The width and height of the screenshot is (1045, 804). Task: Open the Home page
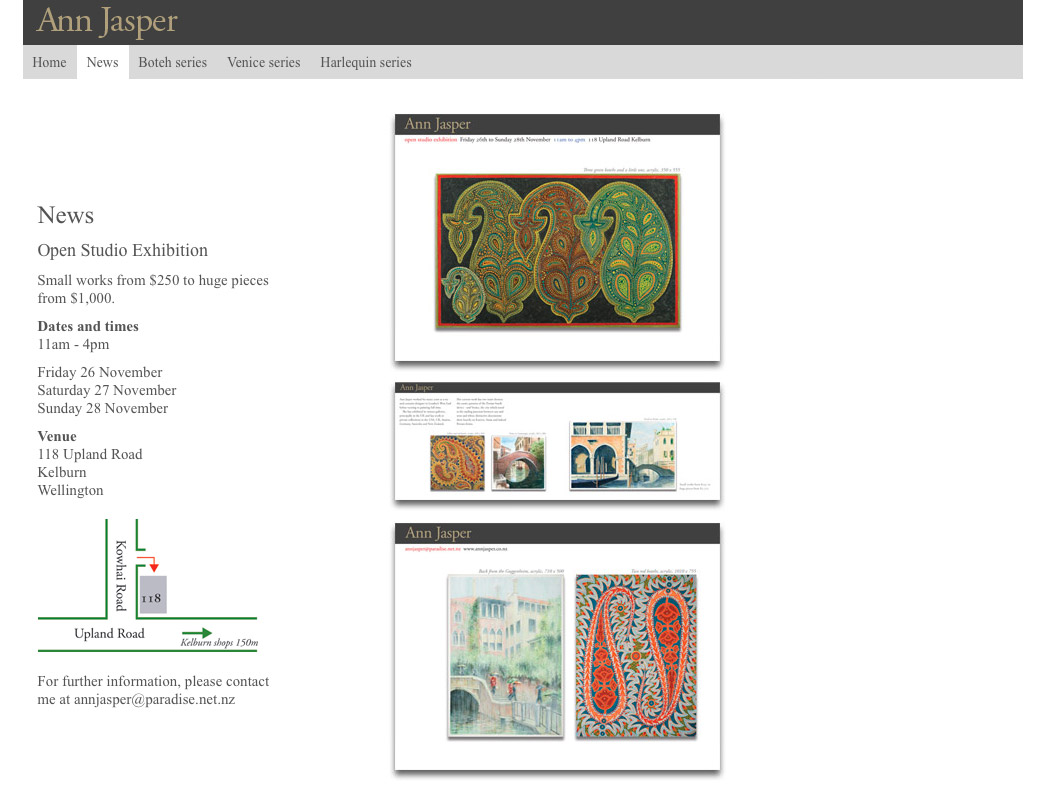point(49,62)
